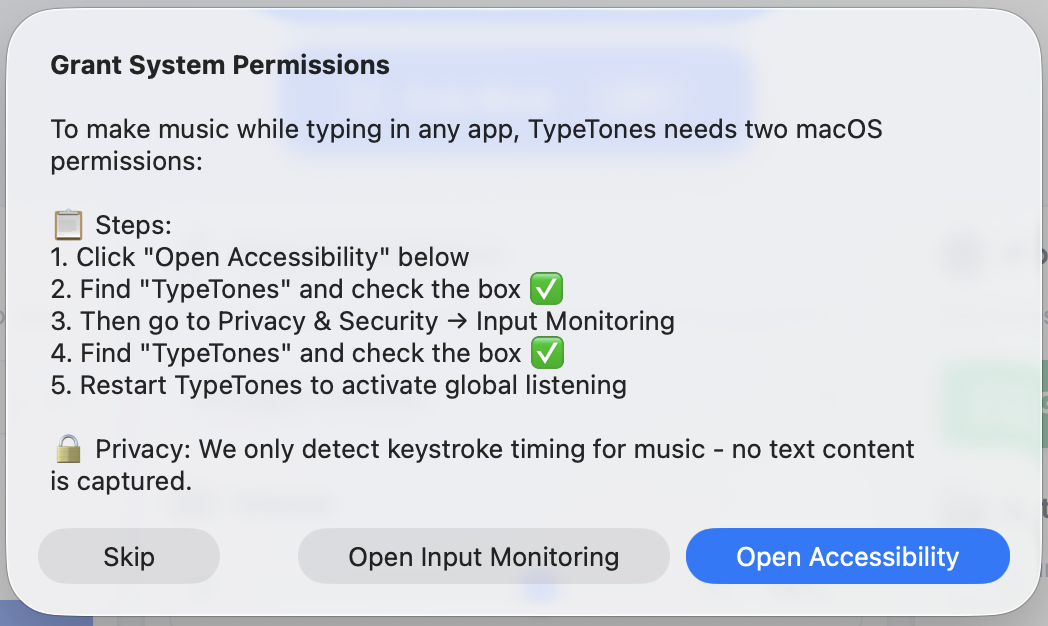Click the arrow between Privacy & Security and Input Monitoring
This screenshot has height=626, width=1048.
(457, 321)
